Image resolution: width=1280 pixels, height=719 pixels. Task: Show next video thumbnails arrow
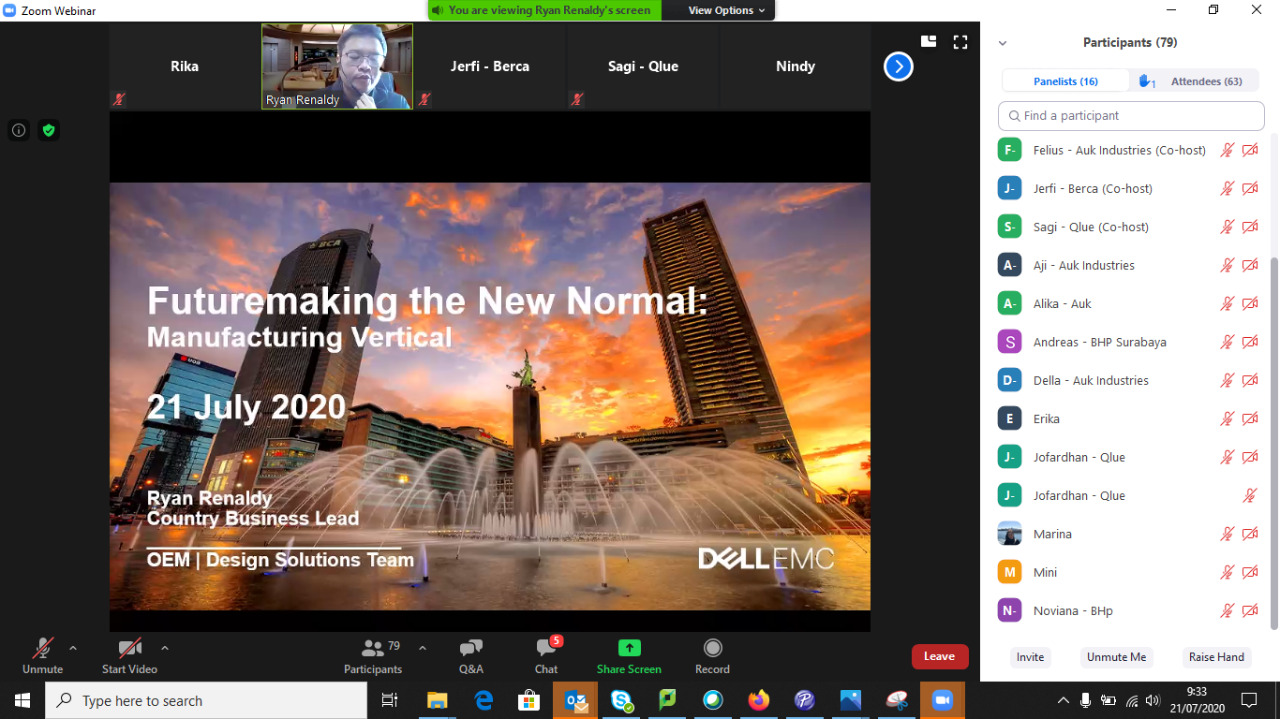(x=898, y=67)
